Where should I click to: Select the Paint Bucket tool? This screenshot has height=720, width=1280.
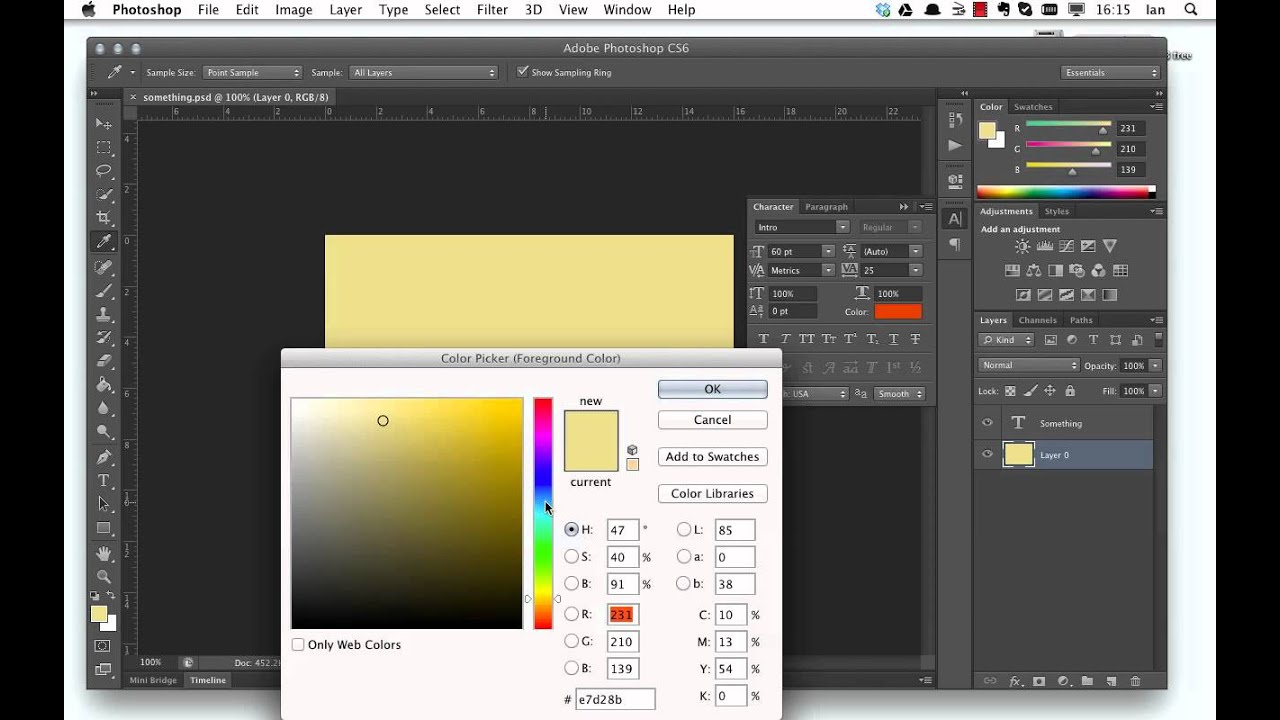click(103, 385)
